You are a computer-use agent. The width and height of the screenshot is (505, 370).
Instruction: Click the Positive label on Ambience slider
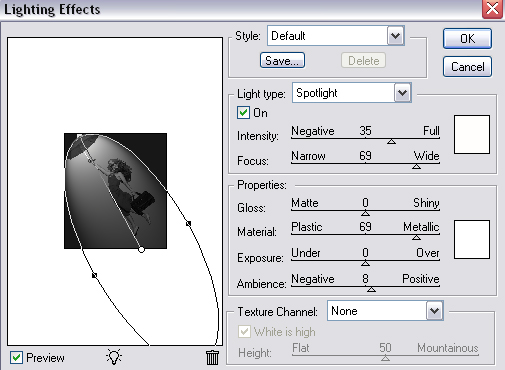[x=421, y=279]
